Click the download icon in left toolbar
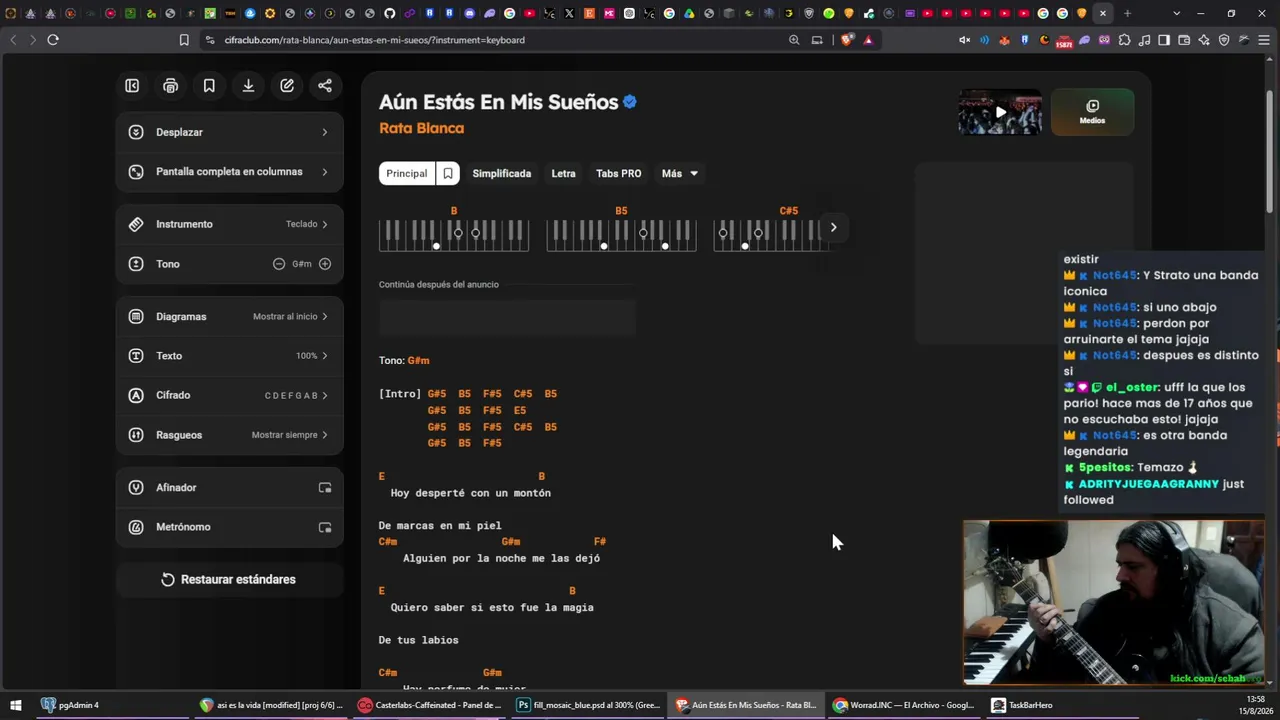The image size is (1280, 720). pos(248,86)
